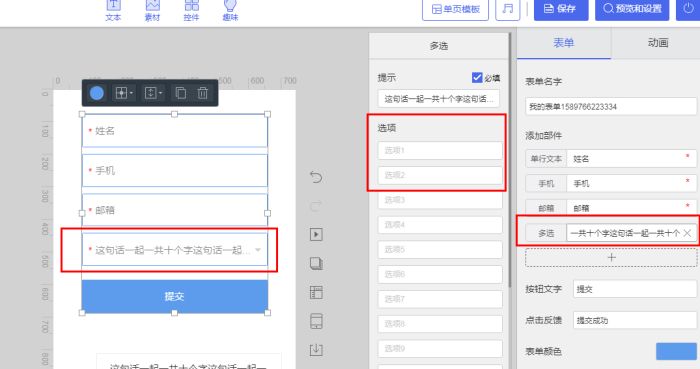
Task: Click the 多选 panel scrollbar
Action: (x=509, y=161)
